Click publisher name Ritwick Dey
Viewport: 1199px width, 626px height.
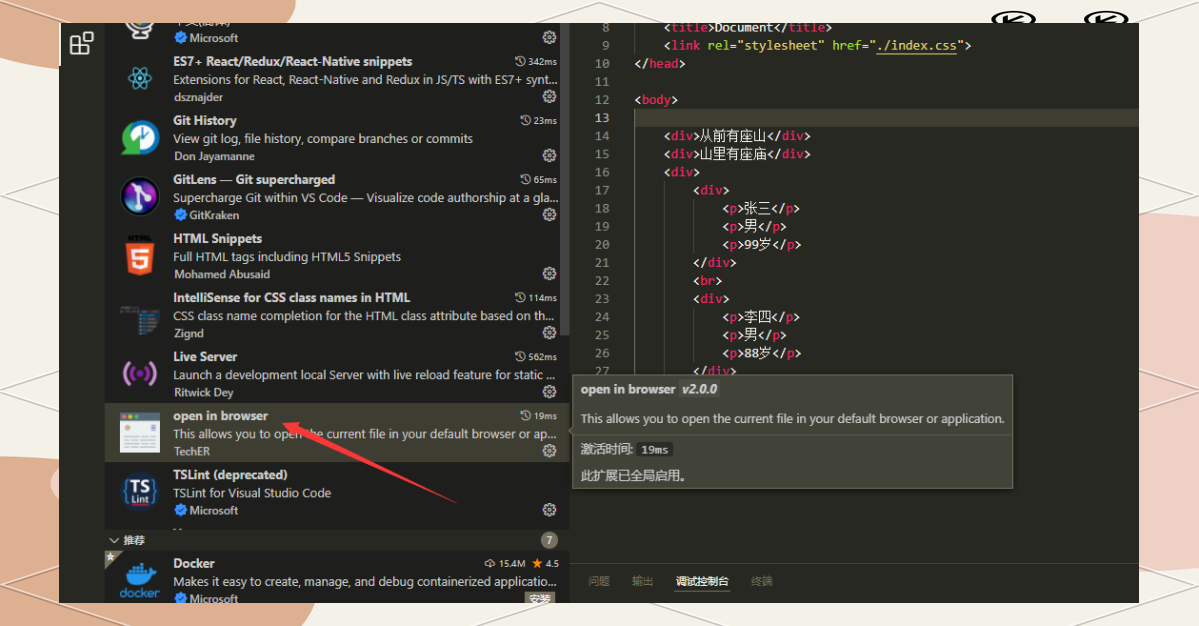point(203,392)
